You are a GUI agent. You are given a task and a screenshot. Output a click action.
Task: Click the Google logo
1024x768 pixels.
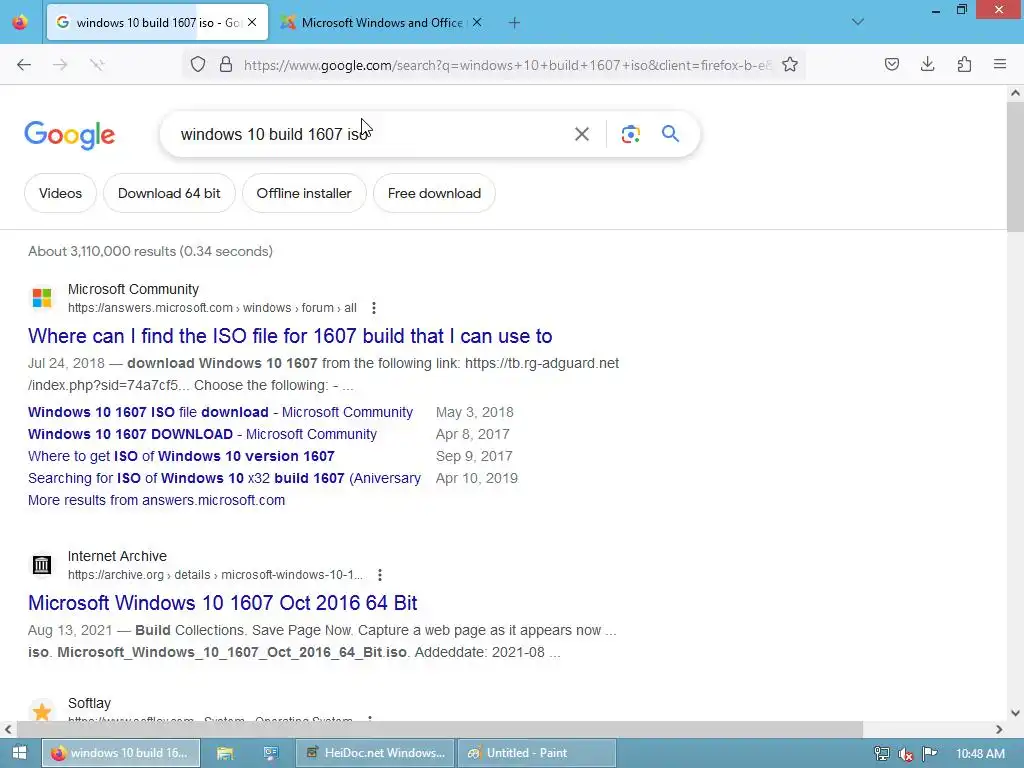pos(70,135)
